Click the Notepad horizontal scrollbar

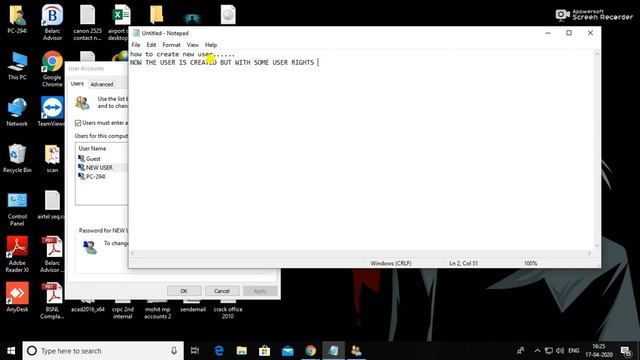[362, 253]
